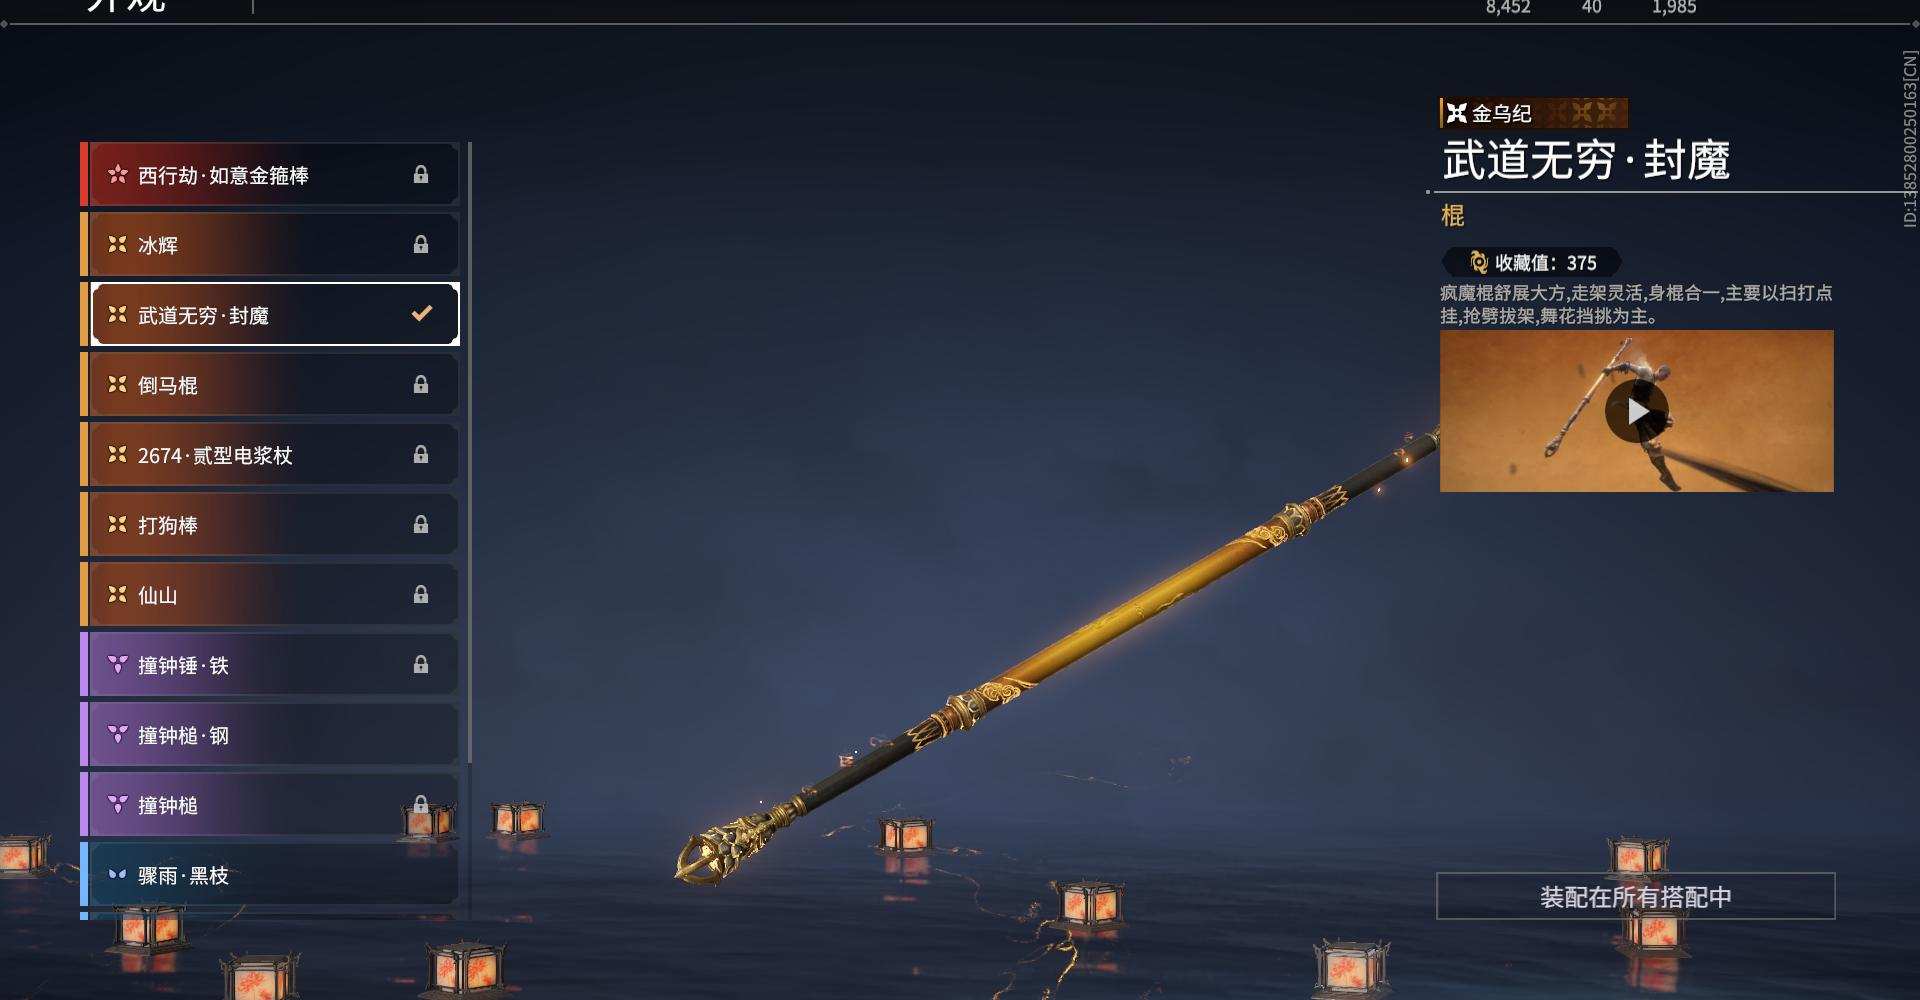Image resolution: width=1920 pixels, height=1000 pixels.
Task: Click the 金乌纪 quality badge icon
Action: click(x=1457, y=113)
